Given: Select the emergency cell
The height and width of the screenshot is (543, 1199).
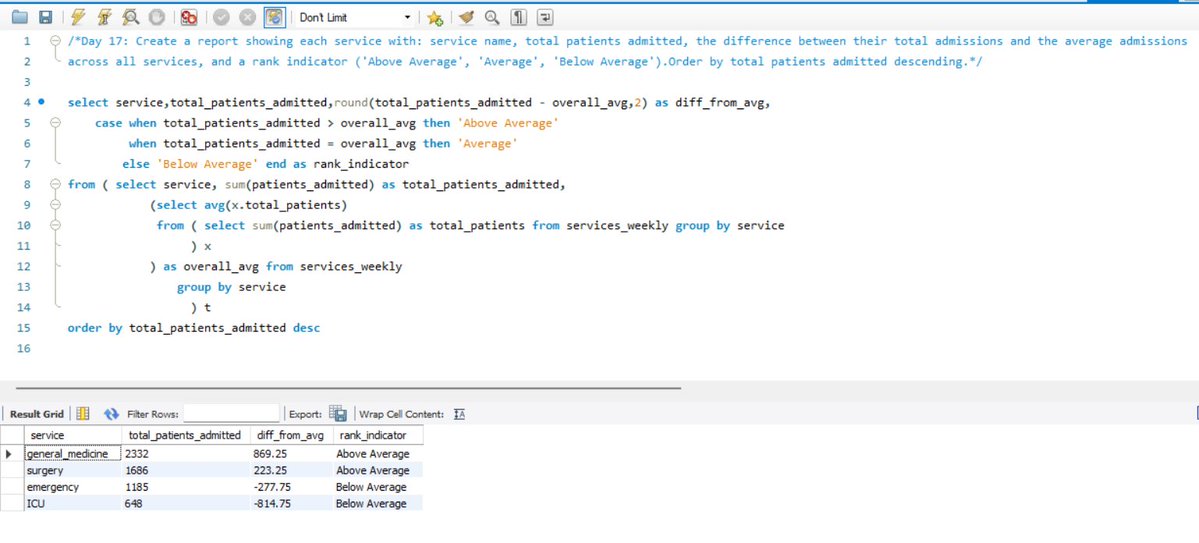Looking at the screenshot, I should point(73,487).
